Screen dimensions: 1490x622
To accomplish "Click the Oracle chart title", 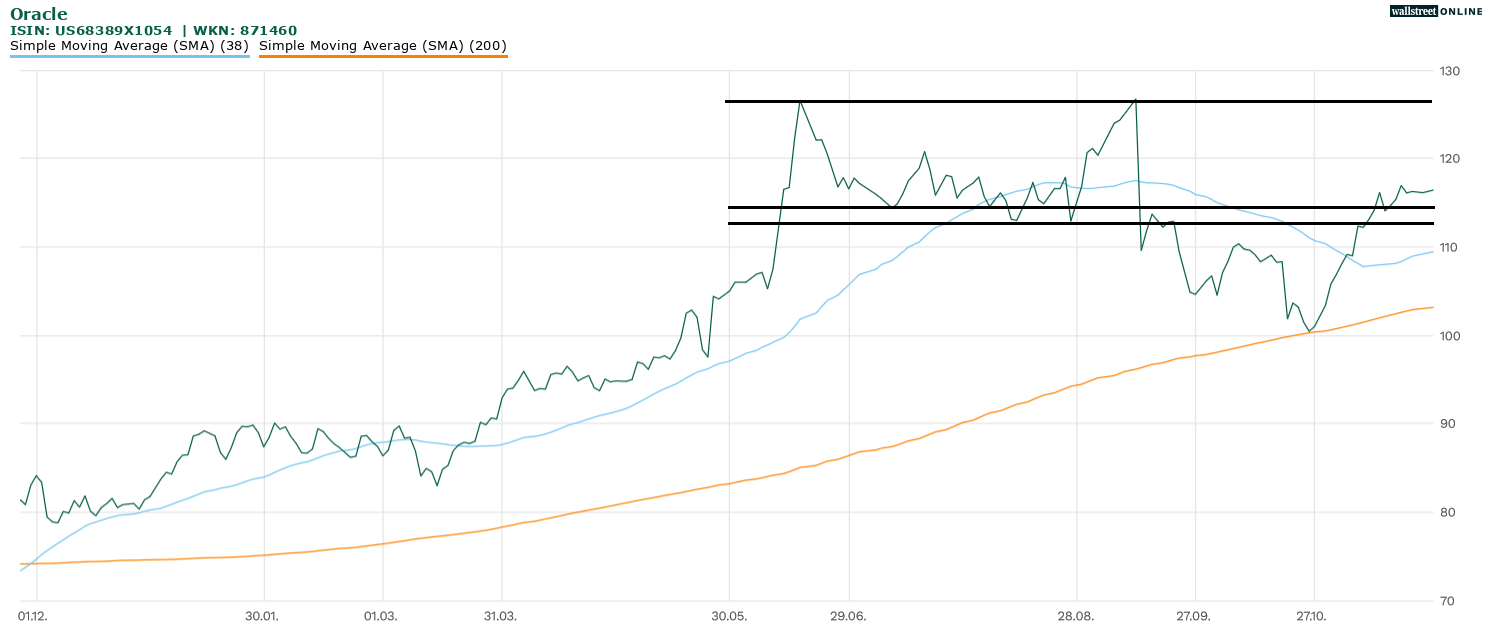I will 39,14.
